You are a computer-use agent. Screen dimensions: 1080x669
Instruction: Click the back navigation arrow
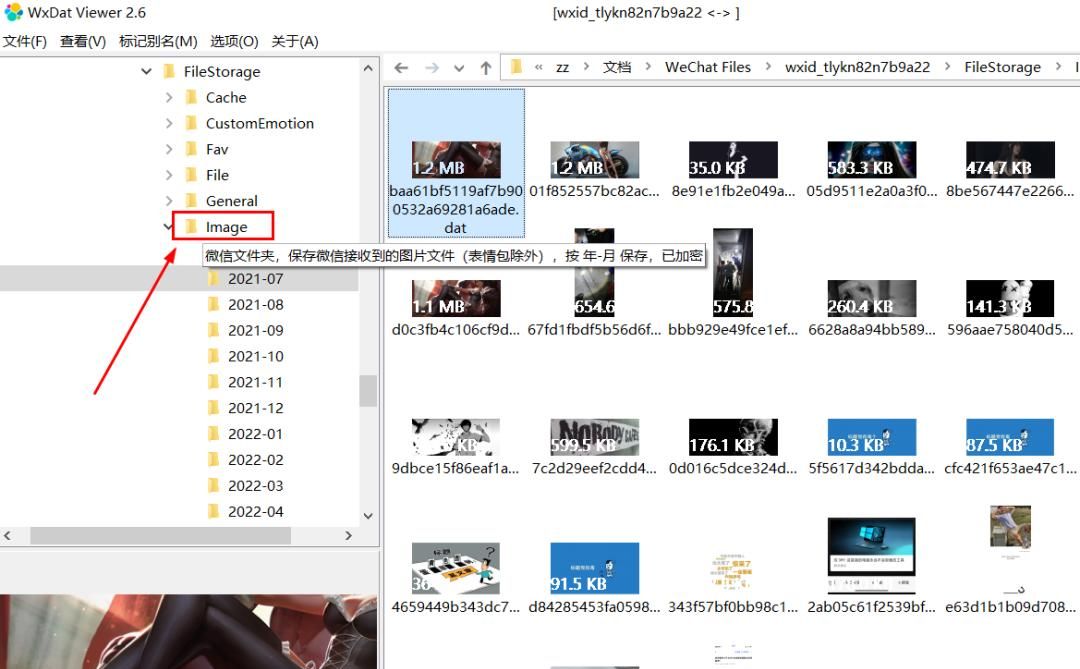tap(399, 66)
